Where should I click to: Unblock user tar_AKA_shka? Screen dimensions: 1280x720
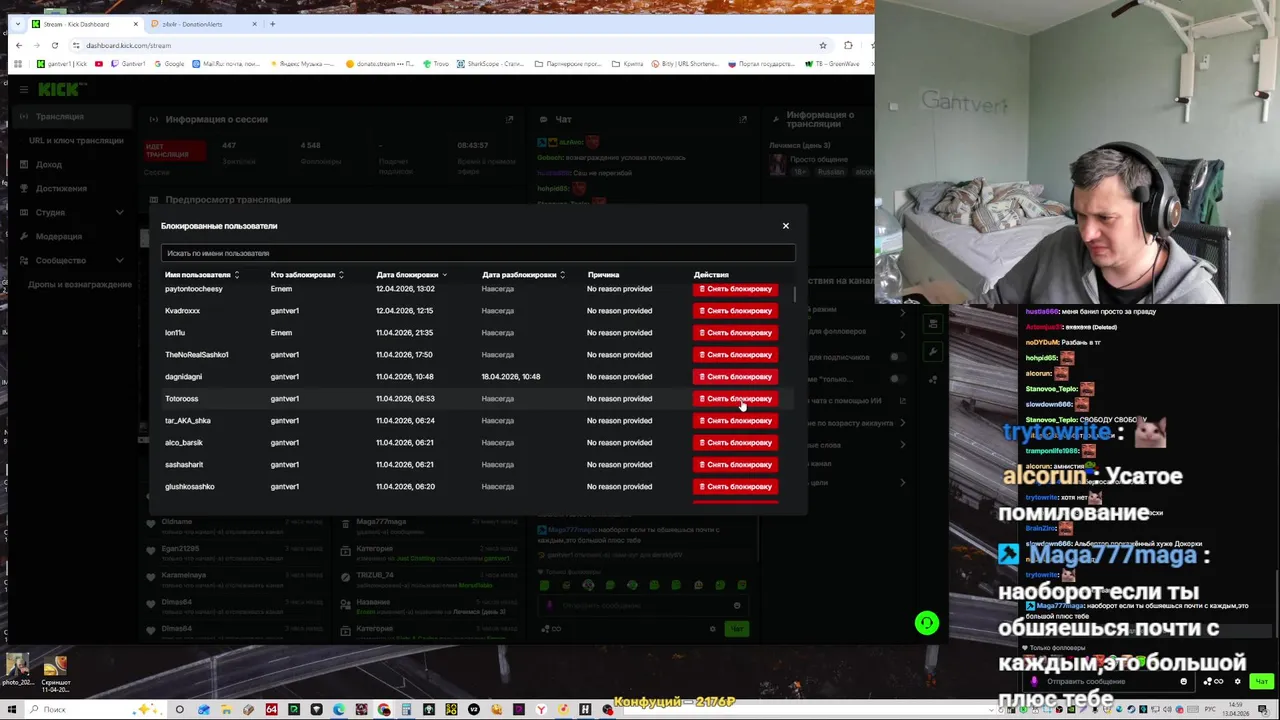[x=735, y=421]
